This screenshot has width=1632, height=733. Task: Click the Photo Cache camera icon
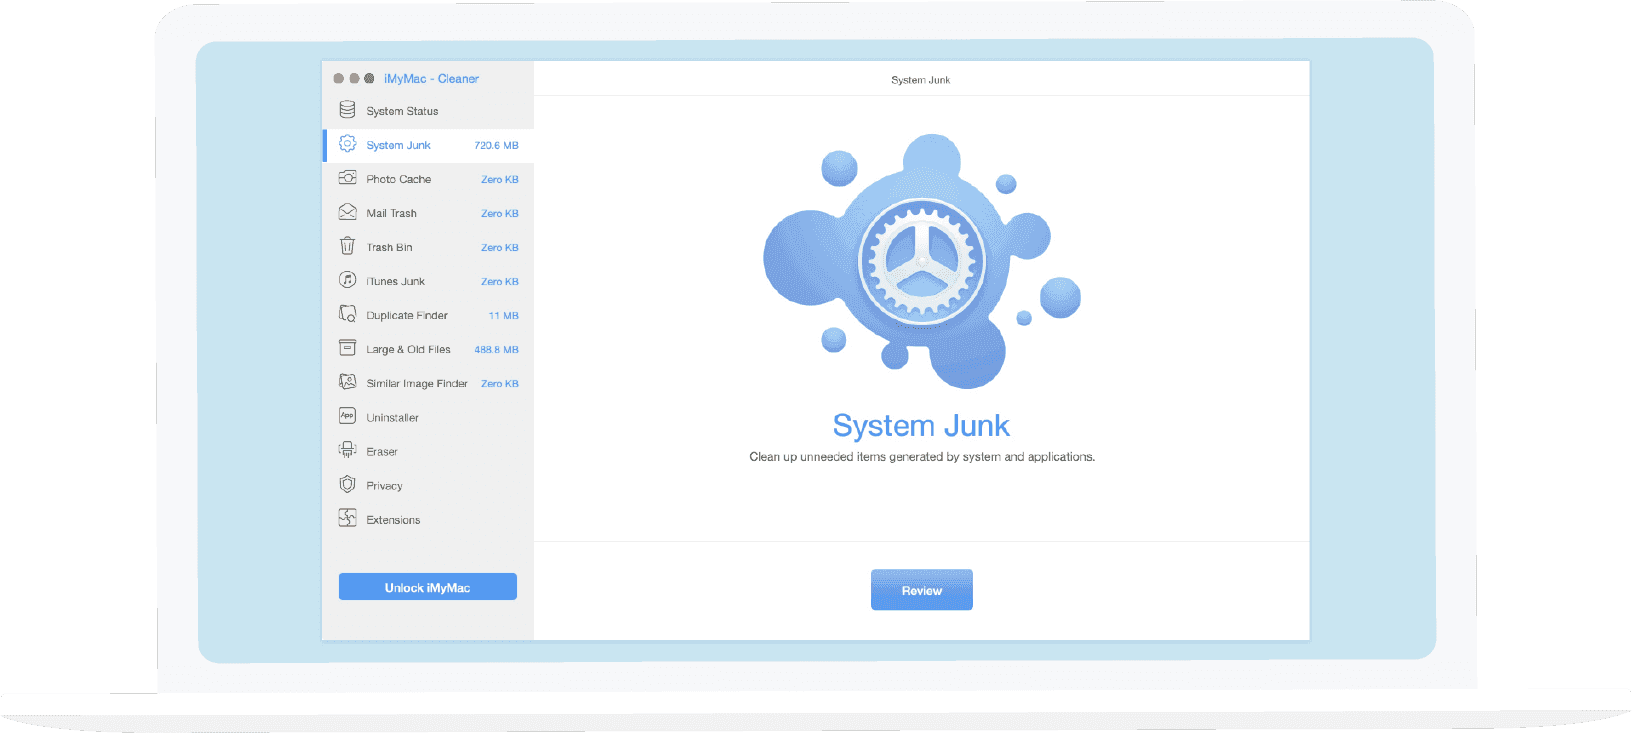[347, 178]
